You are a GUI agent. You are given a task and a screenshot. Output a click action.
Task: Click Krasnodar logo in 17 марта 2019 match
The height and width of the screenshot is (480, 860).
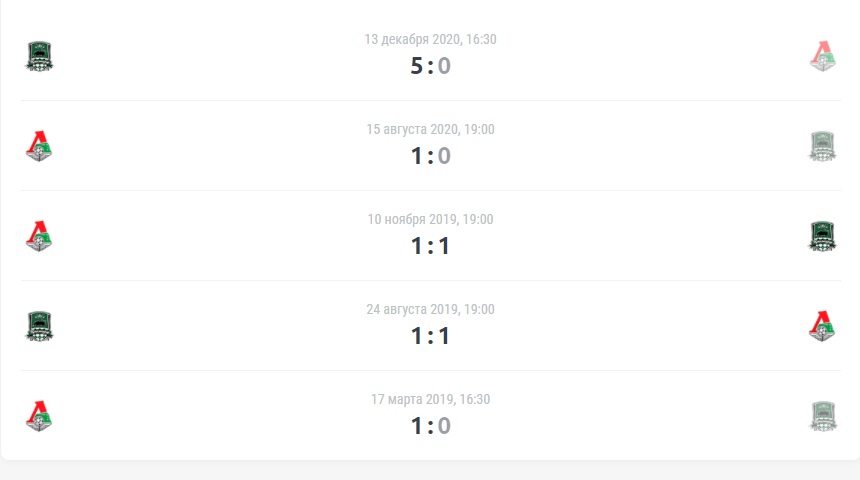click(822, 416)
